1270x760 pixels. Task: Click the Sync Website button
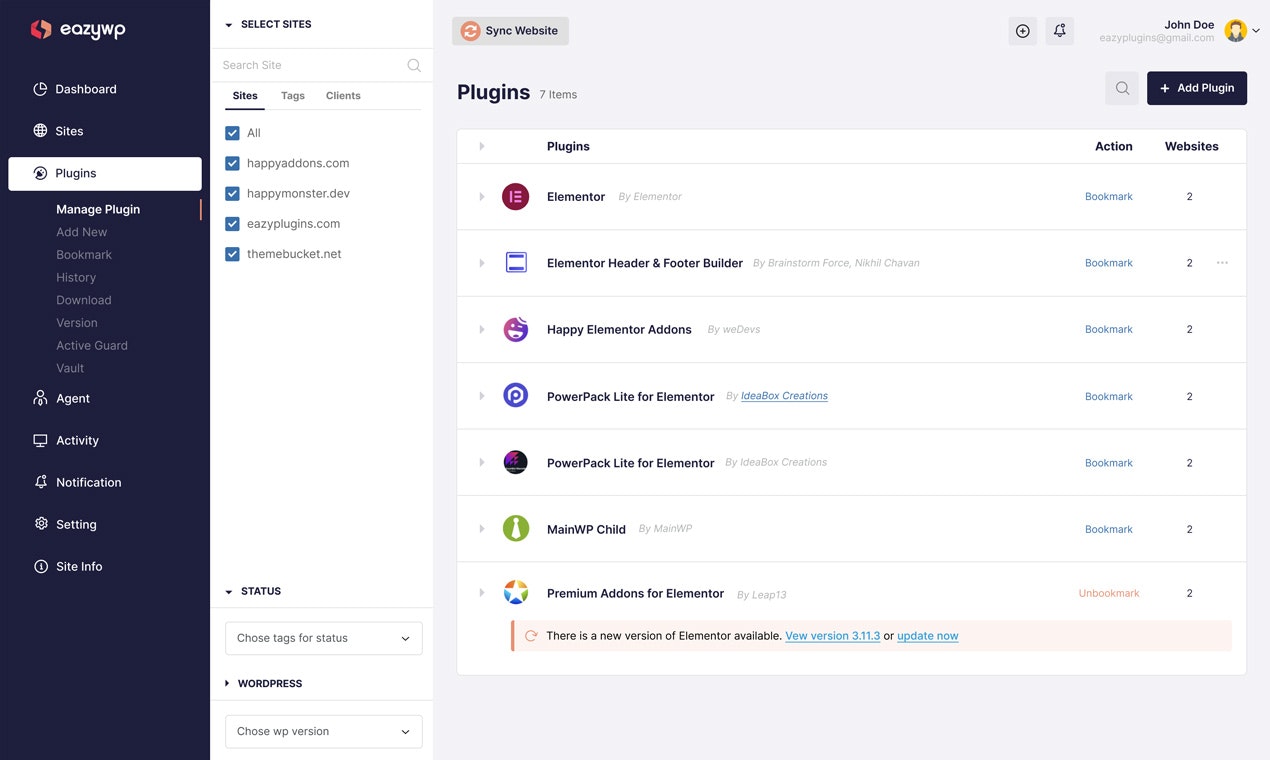click(510, 31)
